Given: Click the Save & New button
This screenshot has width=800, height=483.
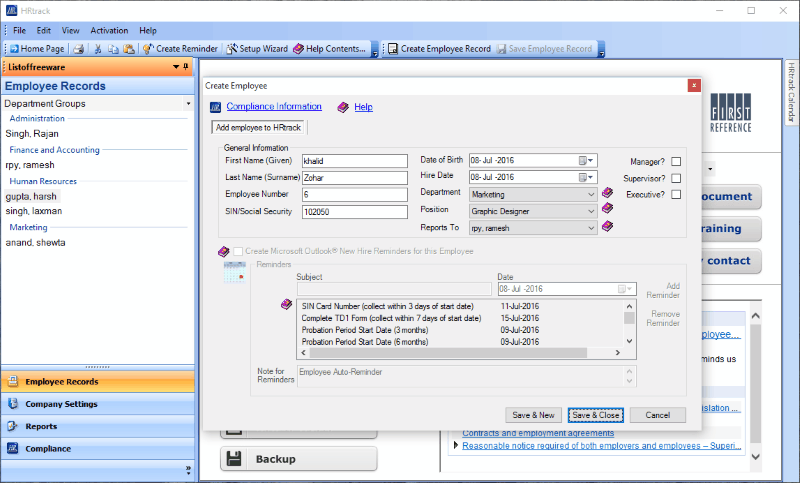Looking at the screenshot, I should [533, 415].
